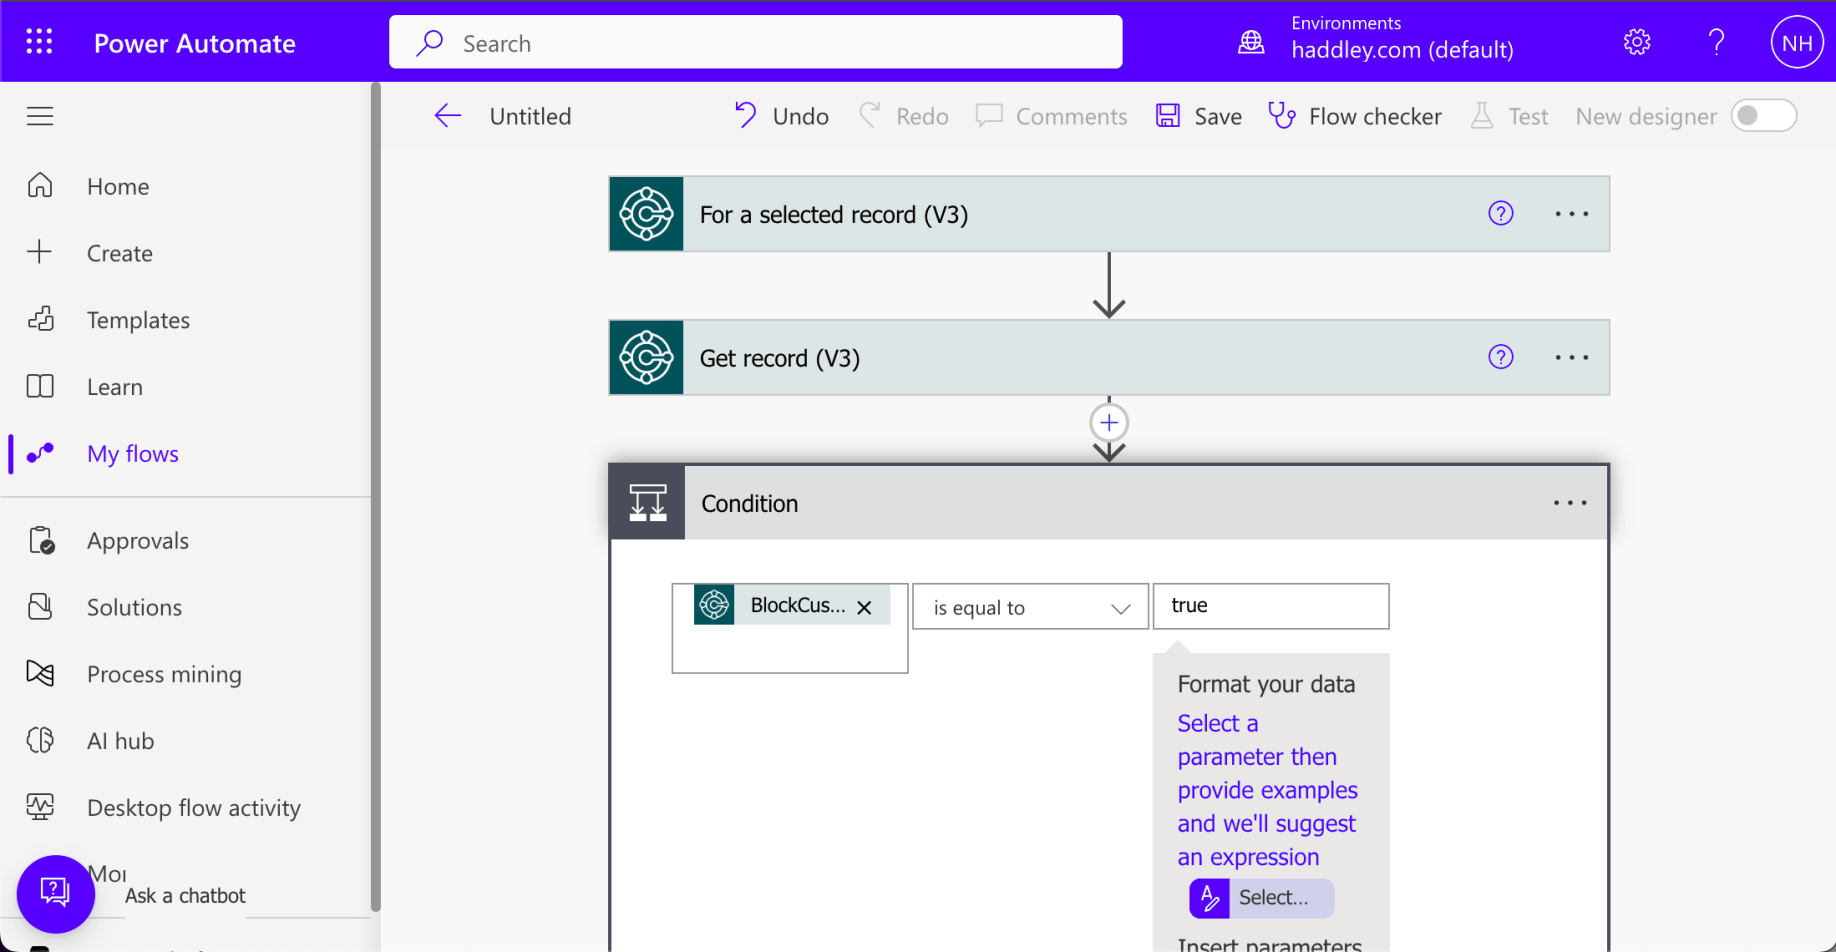Remove the BlockCus... token with X
This screenshot has height=952, width=1836.
[x=865, y=607]
